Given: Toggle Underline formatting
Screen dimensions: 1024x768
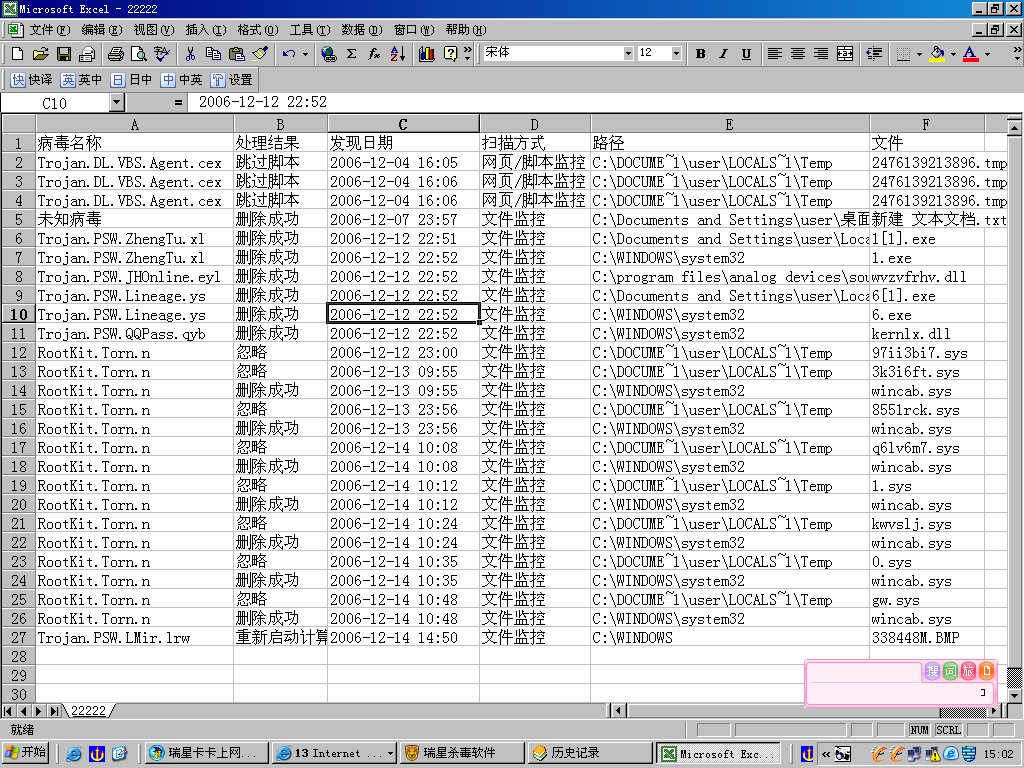Looking at the screenshot, I should point(746,54).
